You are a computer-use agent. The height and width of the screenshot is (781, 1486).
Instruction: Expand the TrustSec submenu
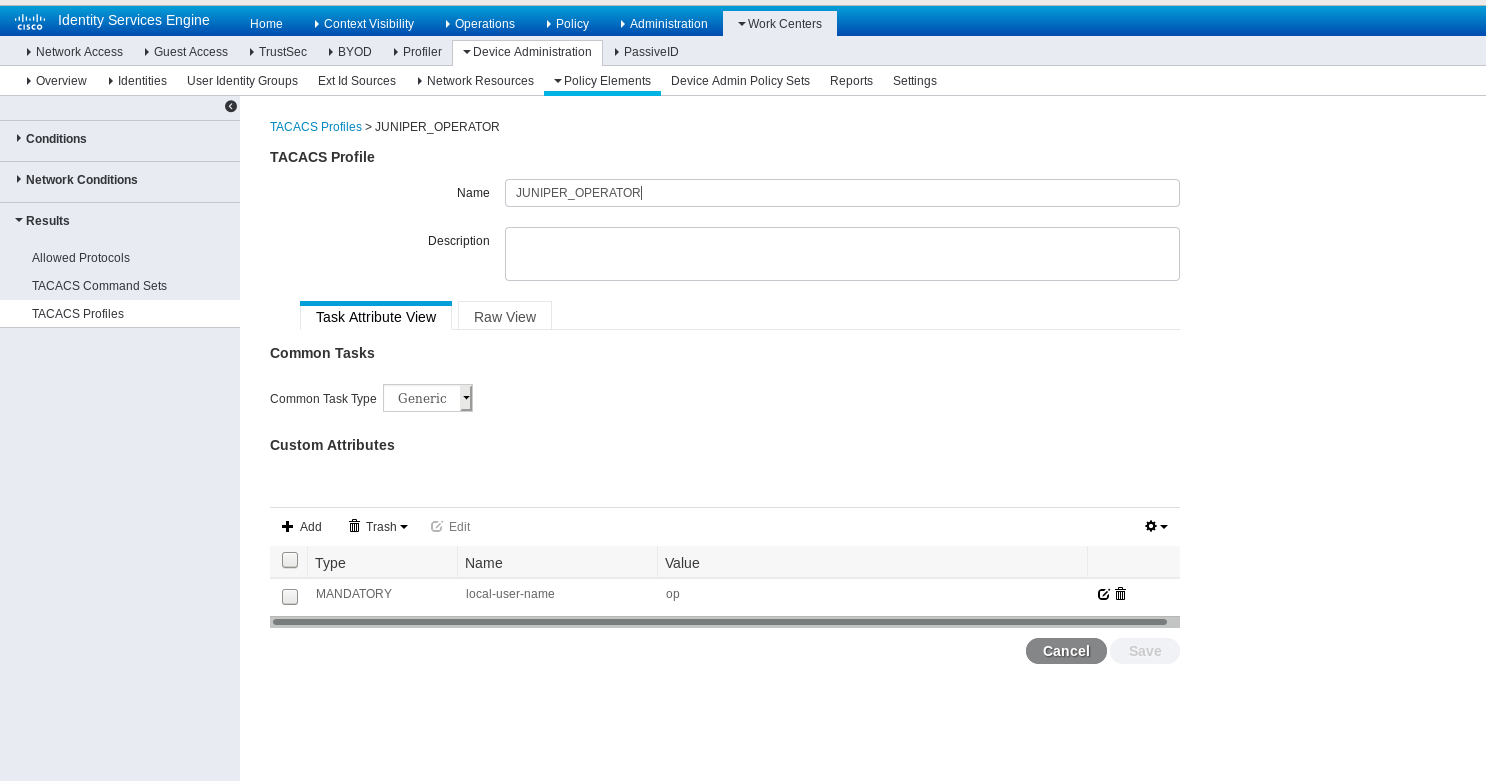[278, 52]
